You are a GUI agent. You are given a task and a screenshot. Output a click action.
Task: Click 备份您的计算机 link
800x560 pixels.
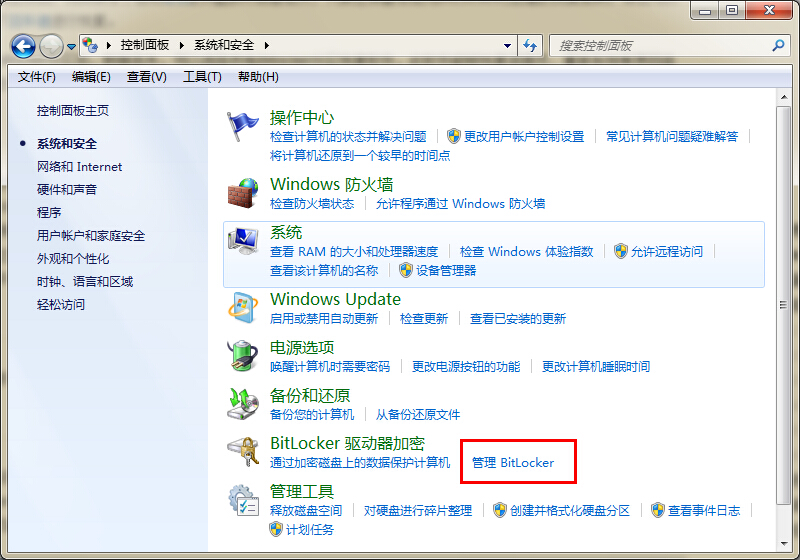(312, 415)
